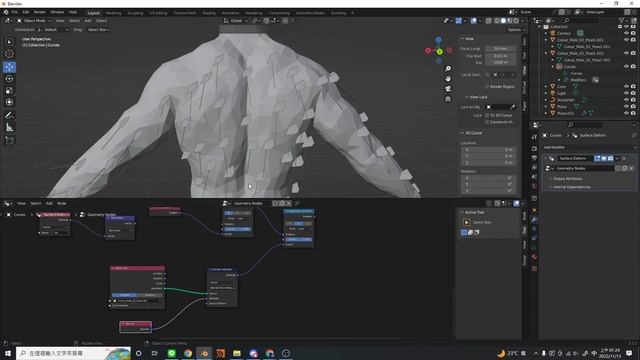Click the Lock to Object field

[501, 107]
